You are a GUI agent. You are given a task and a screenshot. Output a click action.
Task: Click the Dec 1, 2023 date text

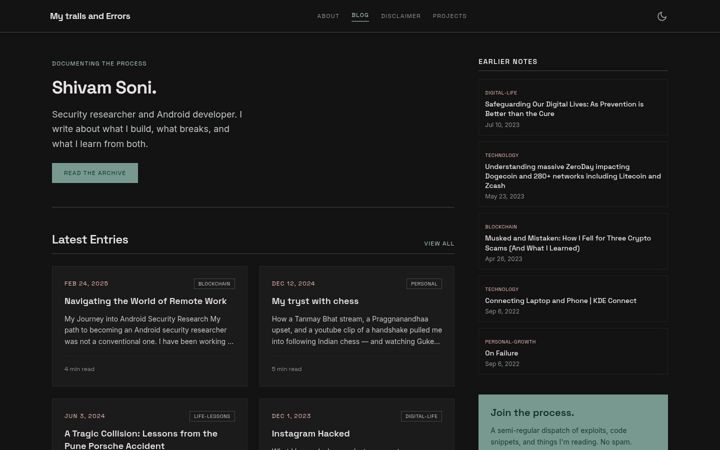pos(291,416)
